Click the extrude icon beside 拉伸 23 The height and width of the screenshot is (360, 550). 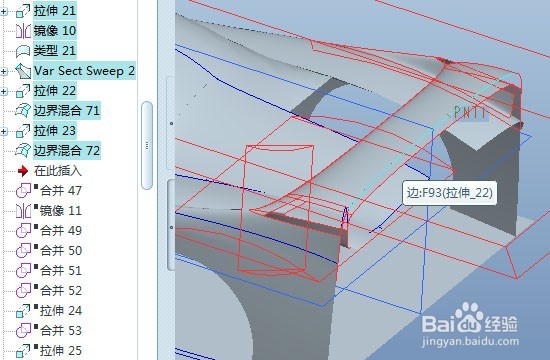click(23, 131)
